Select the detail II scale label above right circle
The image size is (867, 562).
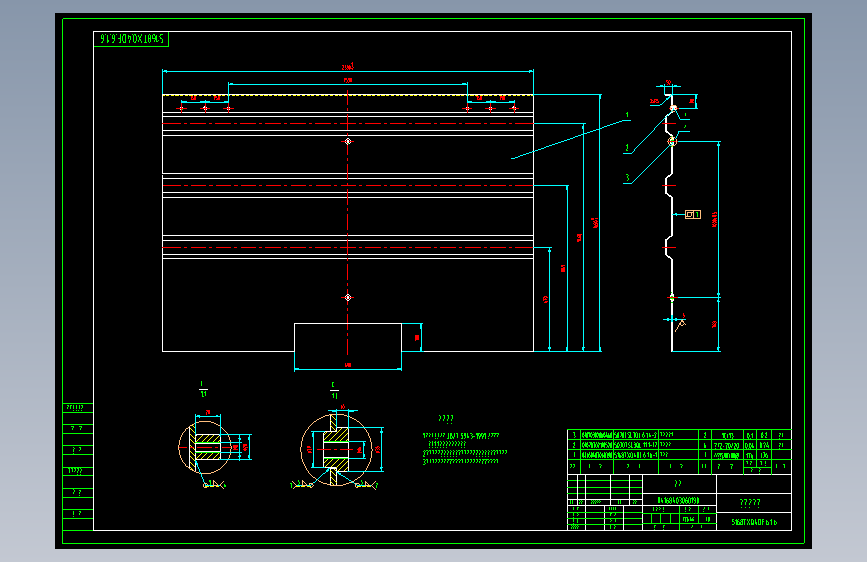[x=334, y=391]
